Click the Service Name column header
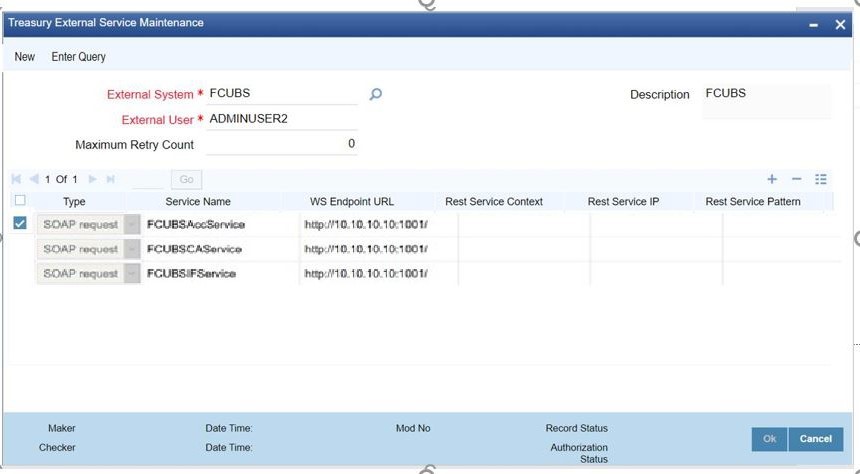This screenshot has height=474, width=860. (x=198, y=201)
